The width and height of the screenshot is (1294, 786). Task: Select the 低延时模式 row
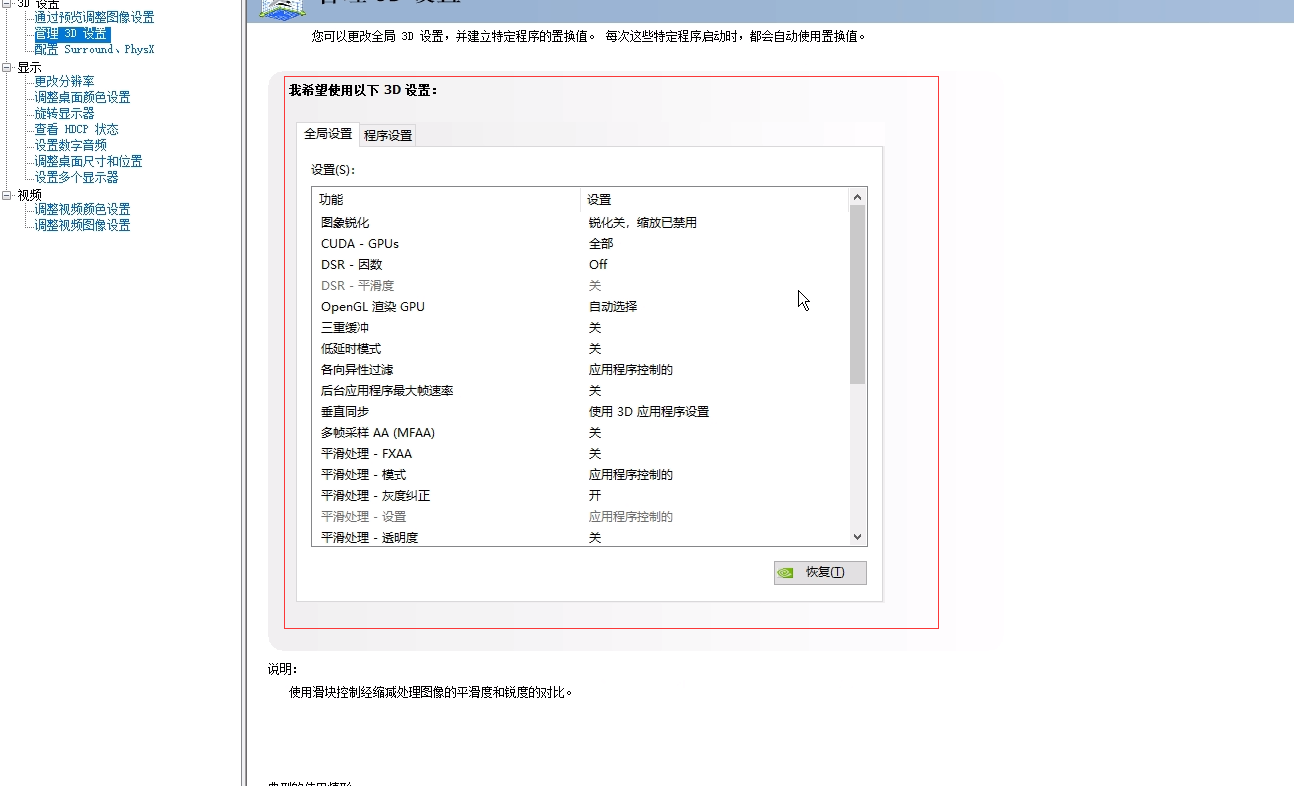point(580,349)
